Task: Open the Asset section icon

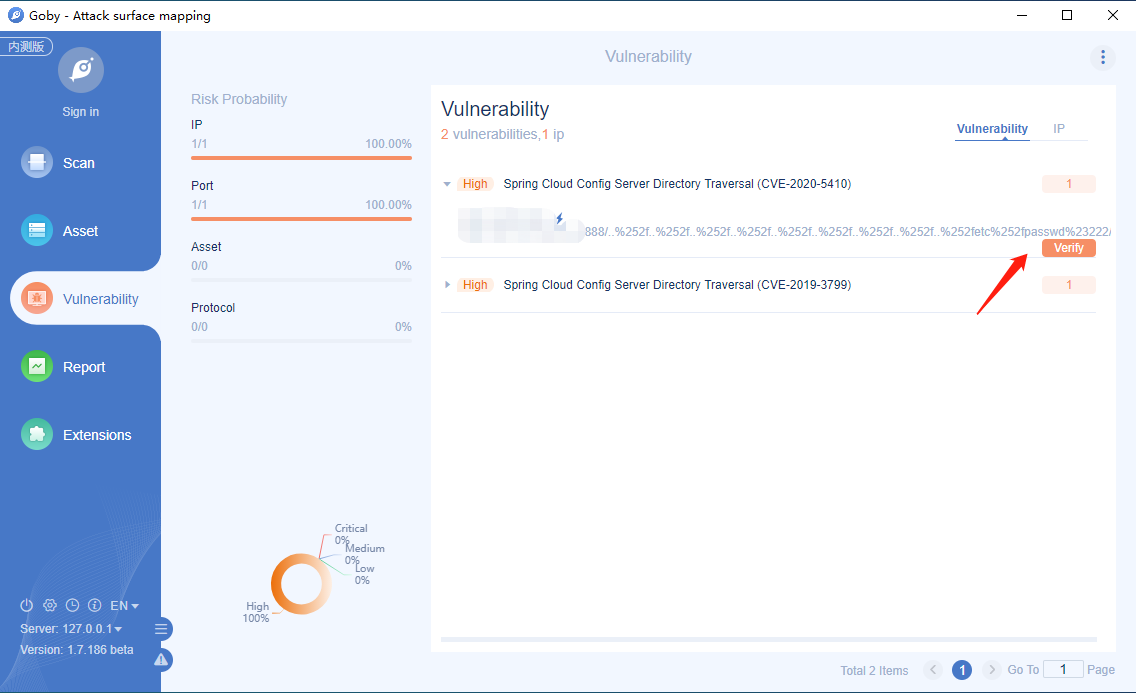Action: tap(37, 230)
